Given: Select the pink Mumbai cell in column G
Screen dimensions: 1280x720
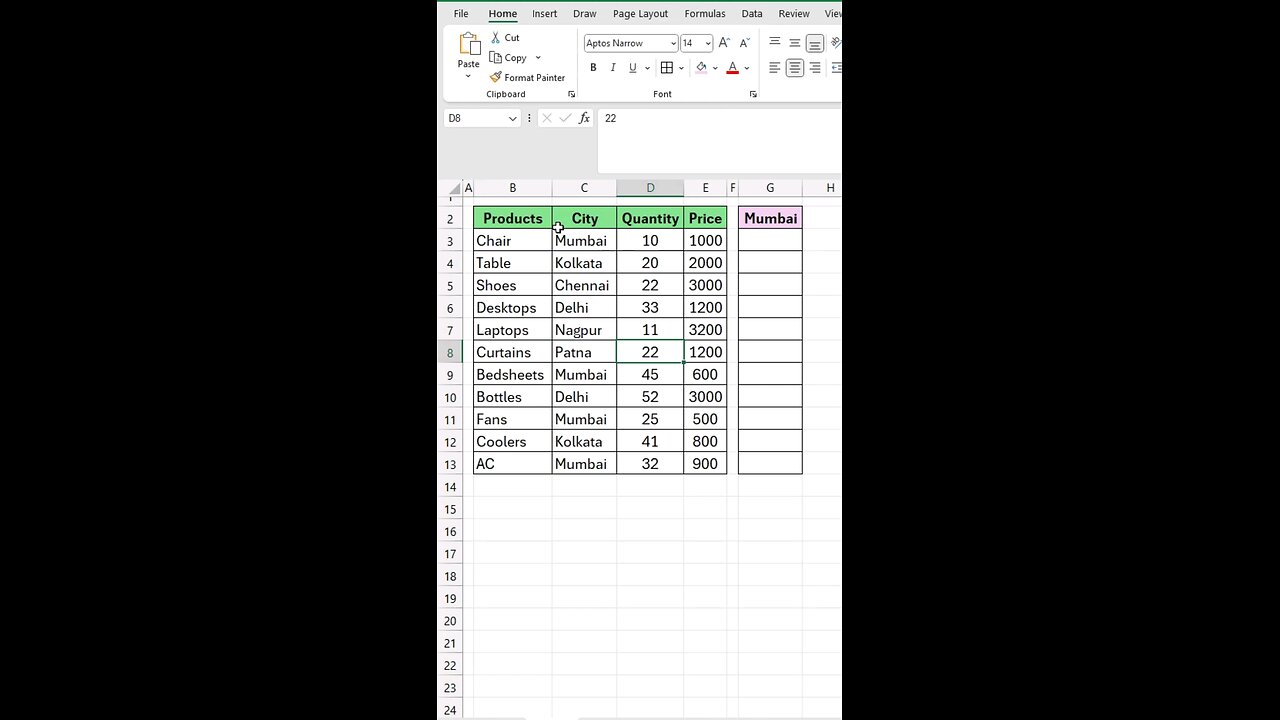Looking at the screenshot, I should (770, 218).
